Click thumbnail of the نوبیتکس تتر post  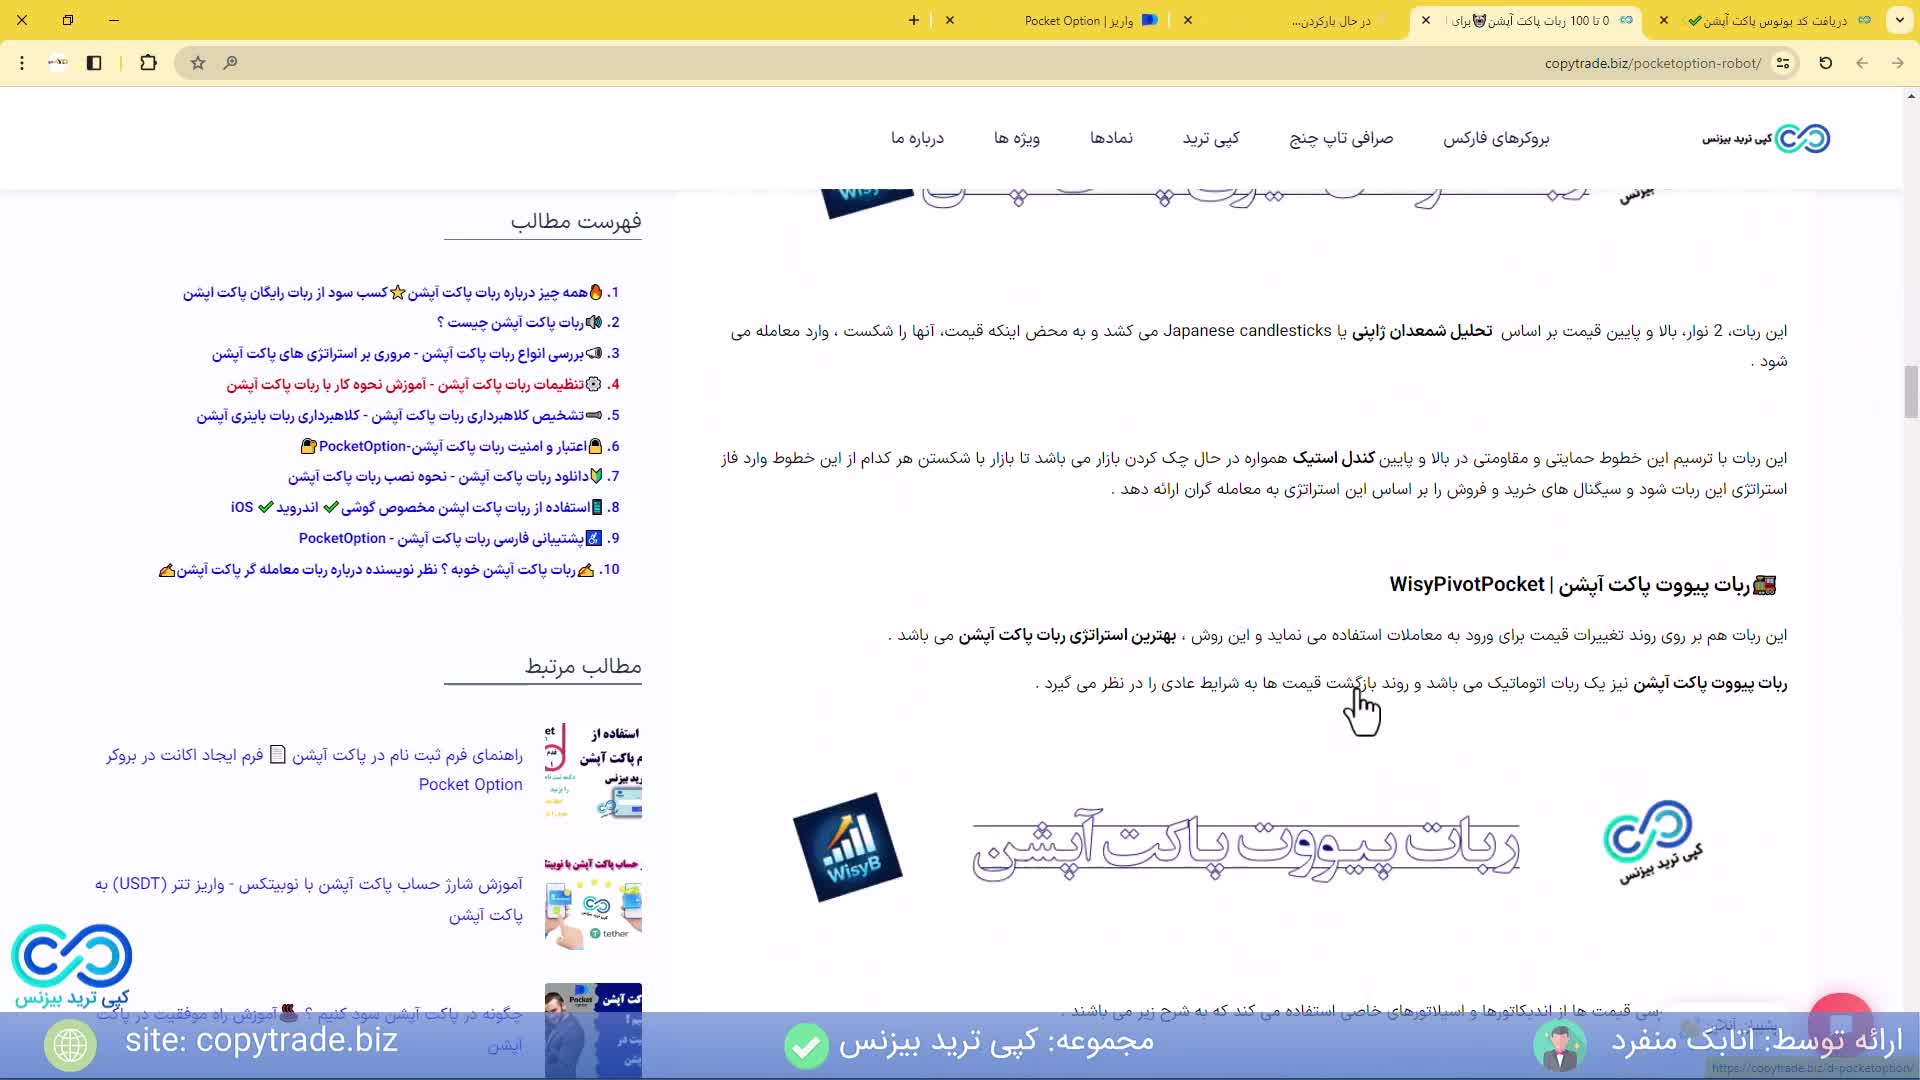(593, 901)
